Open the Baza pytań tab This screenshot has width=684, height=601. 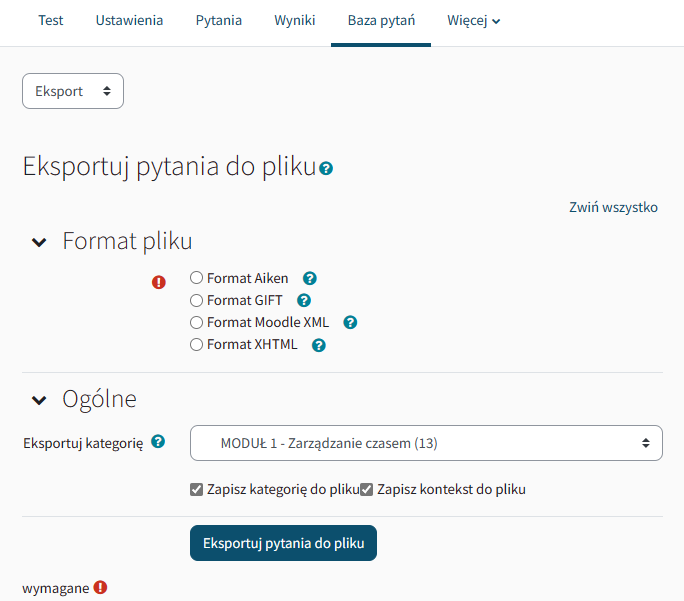tap(381, 20)
